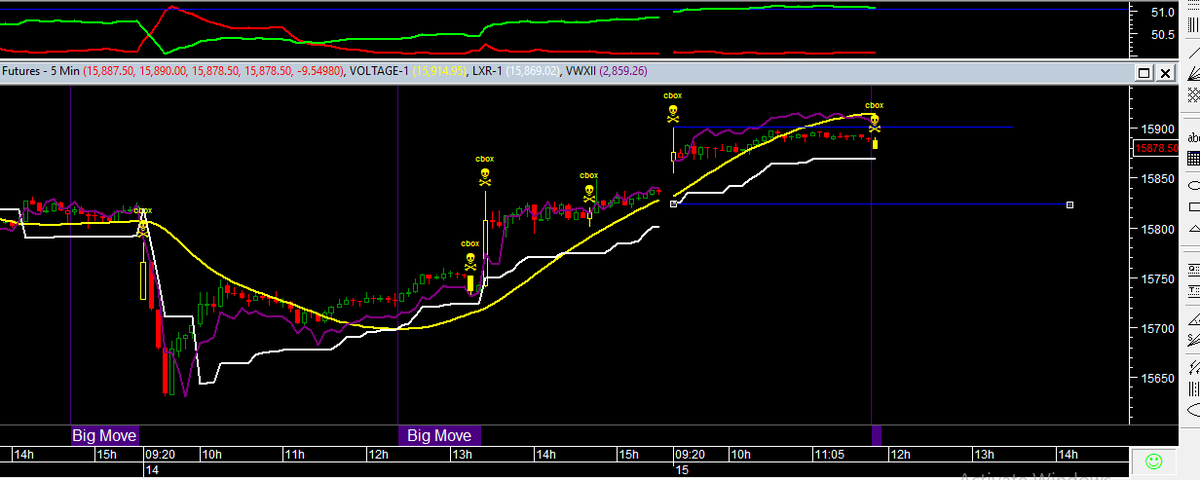
Task: Click the date 15 label on time axis
Action: [x=682, y=469]
